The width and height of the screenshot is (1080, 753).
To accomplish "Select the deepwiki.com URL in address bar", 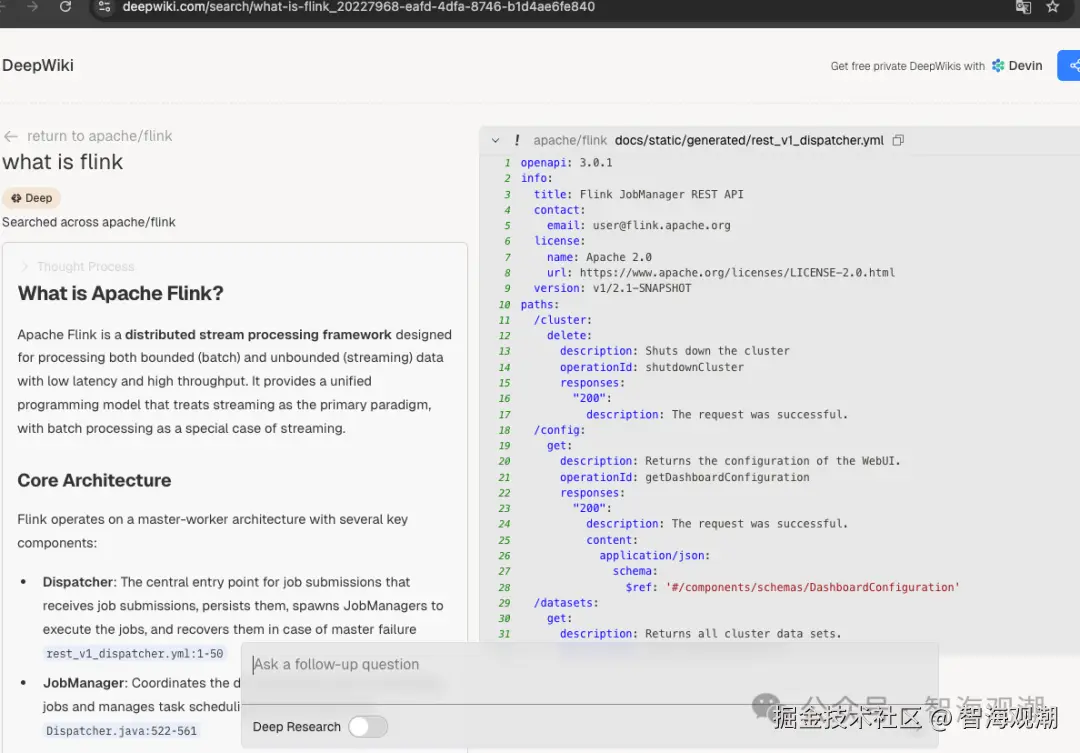I will (358, 7).
